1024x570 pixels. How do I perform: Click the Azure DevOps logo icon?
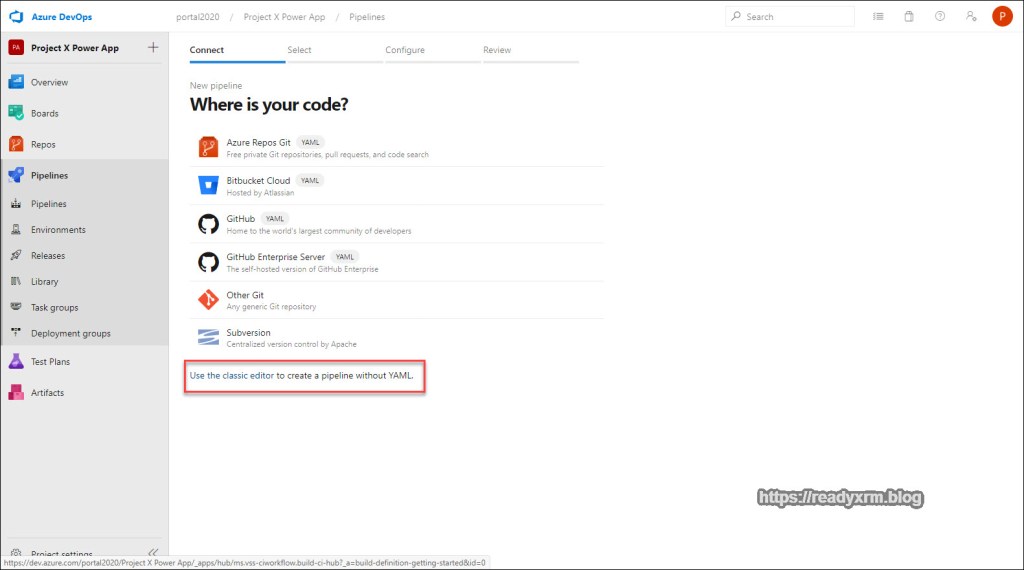tap(16, 17)
